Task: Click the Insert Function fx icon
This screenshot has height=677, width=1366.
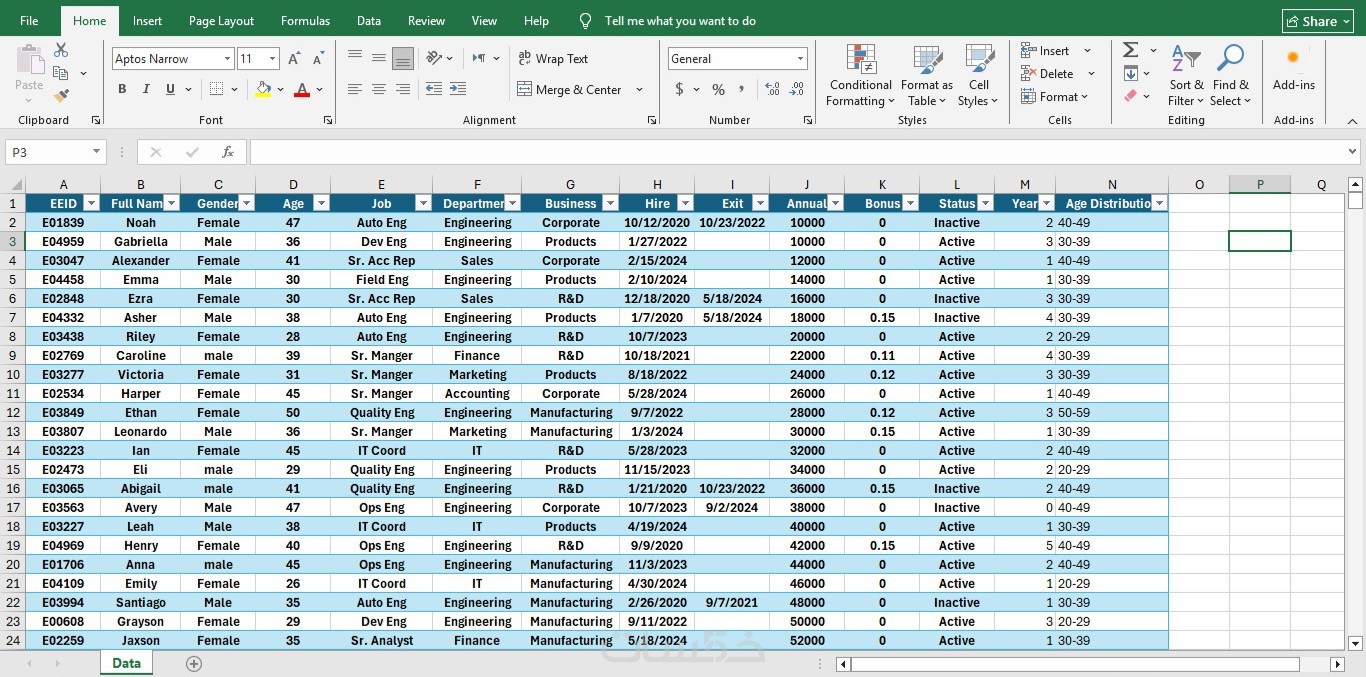Action: [x=228, y=152]
